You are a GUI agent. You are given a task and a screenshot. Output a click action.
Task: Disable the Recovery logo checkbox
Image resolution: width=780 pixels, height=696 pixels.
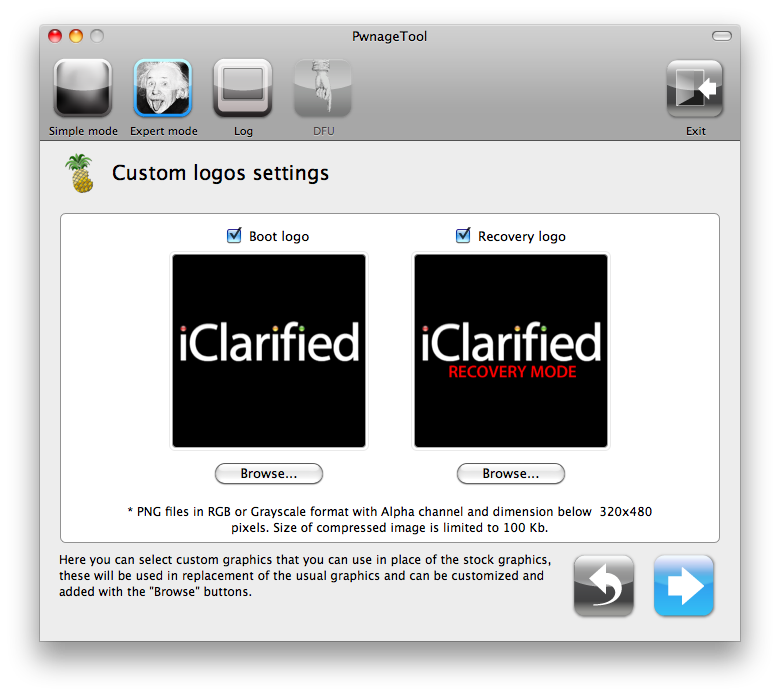[x=463, y=236]
